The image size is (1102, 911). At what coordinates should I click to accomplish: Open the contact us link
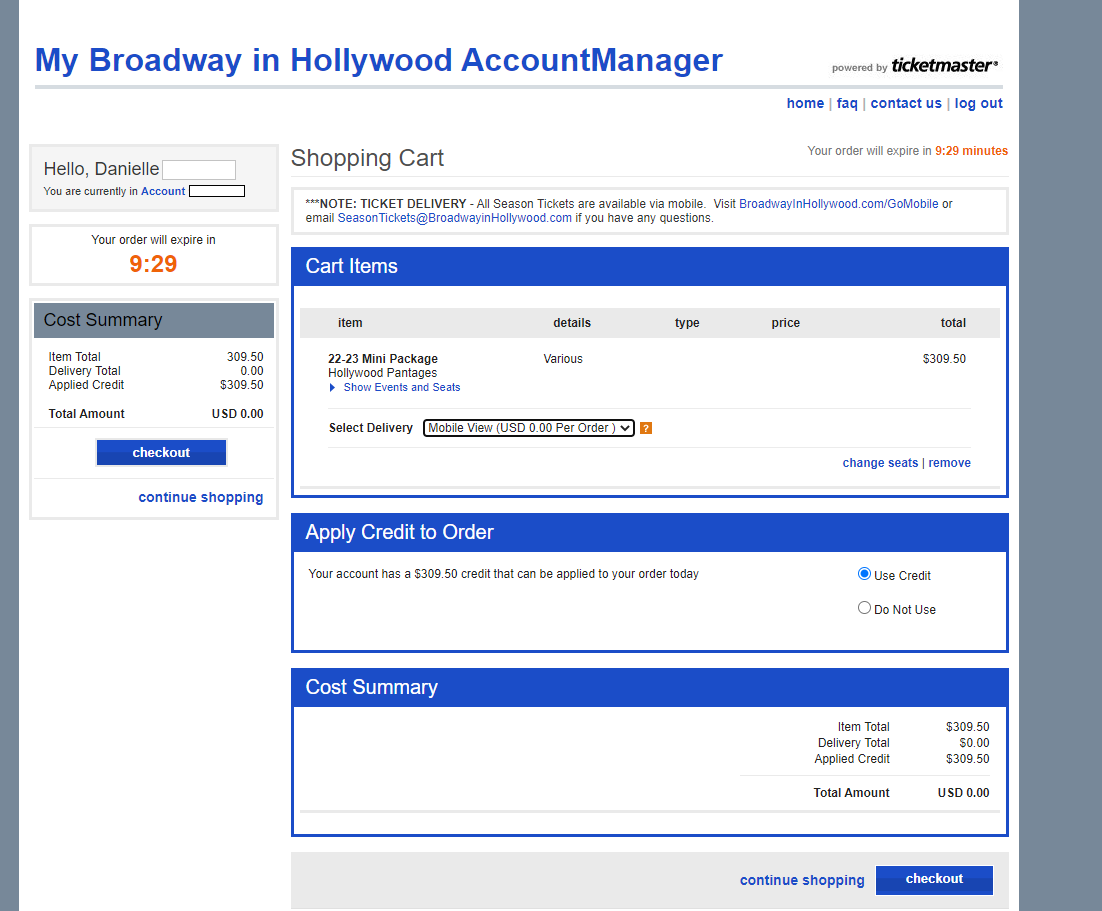pos(906,103)
